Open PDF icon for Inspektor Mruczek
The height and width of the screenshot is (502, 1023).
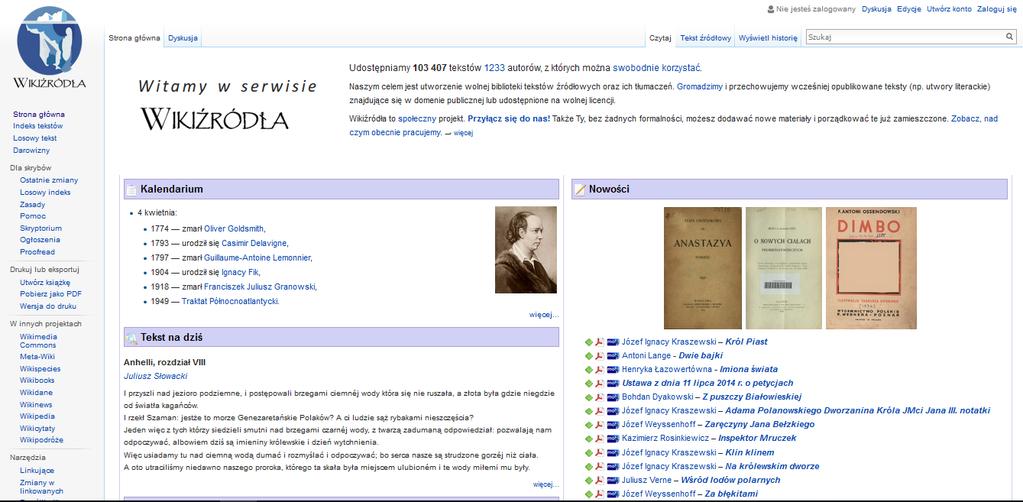(600, 439)
